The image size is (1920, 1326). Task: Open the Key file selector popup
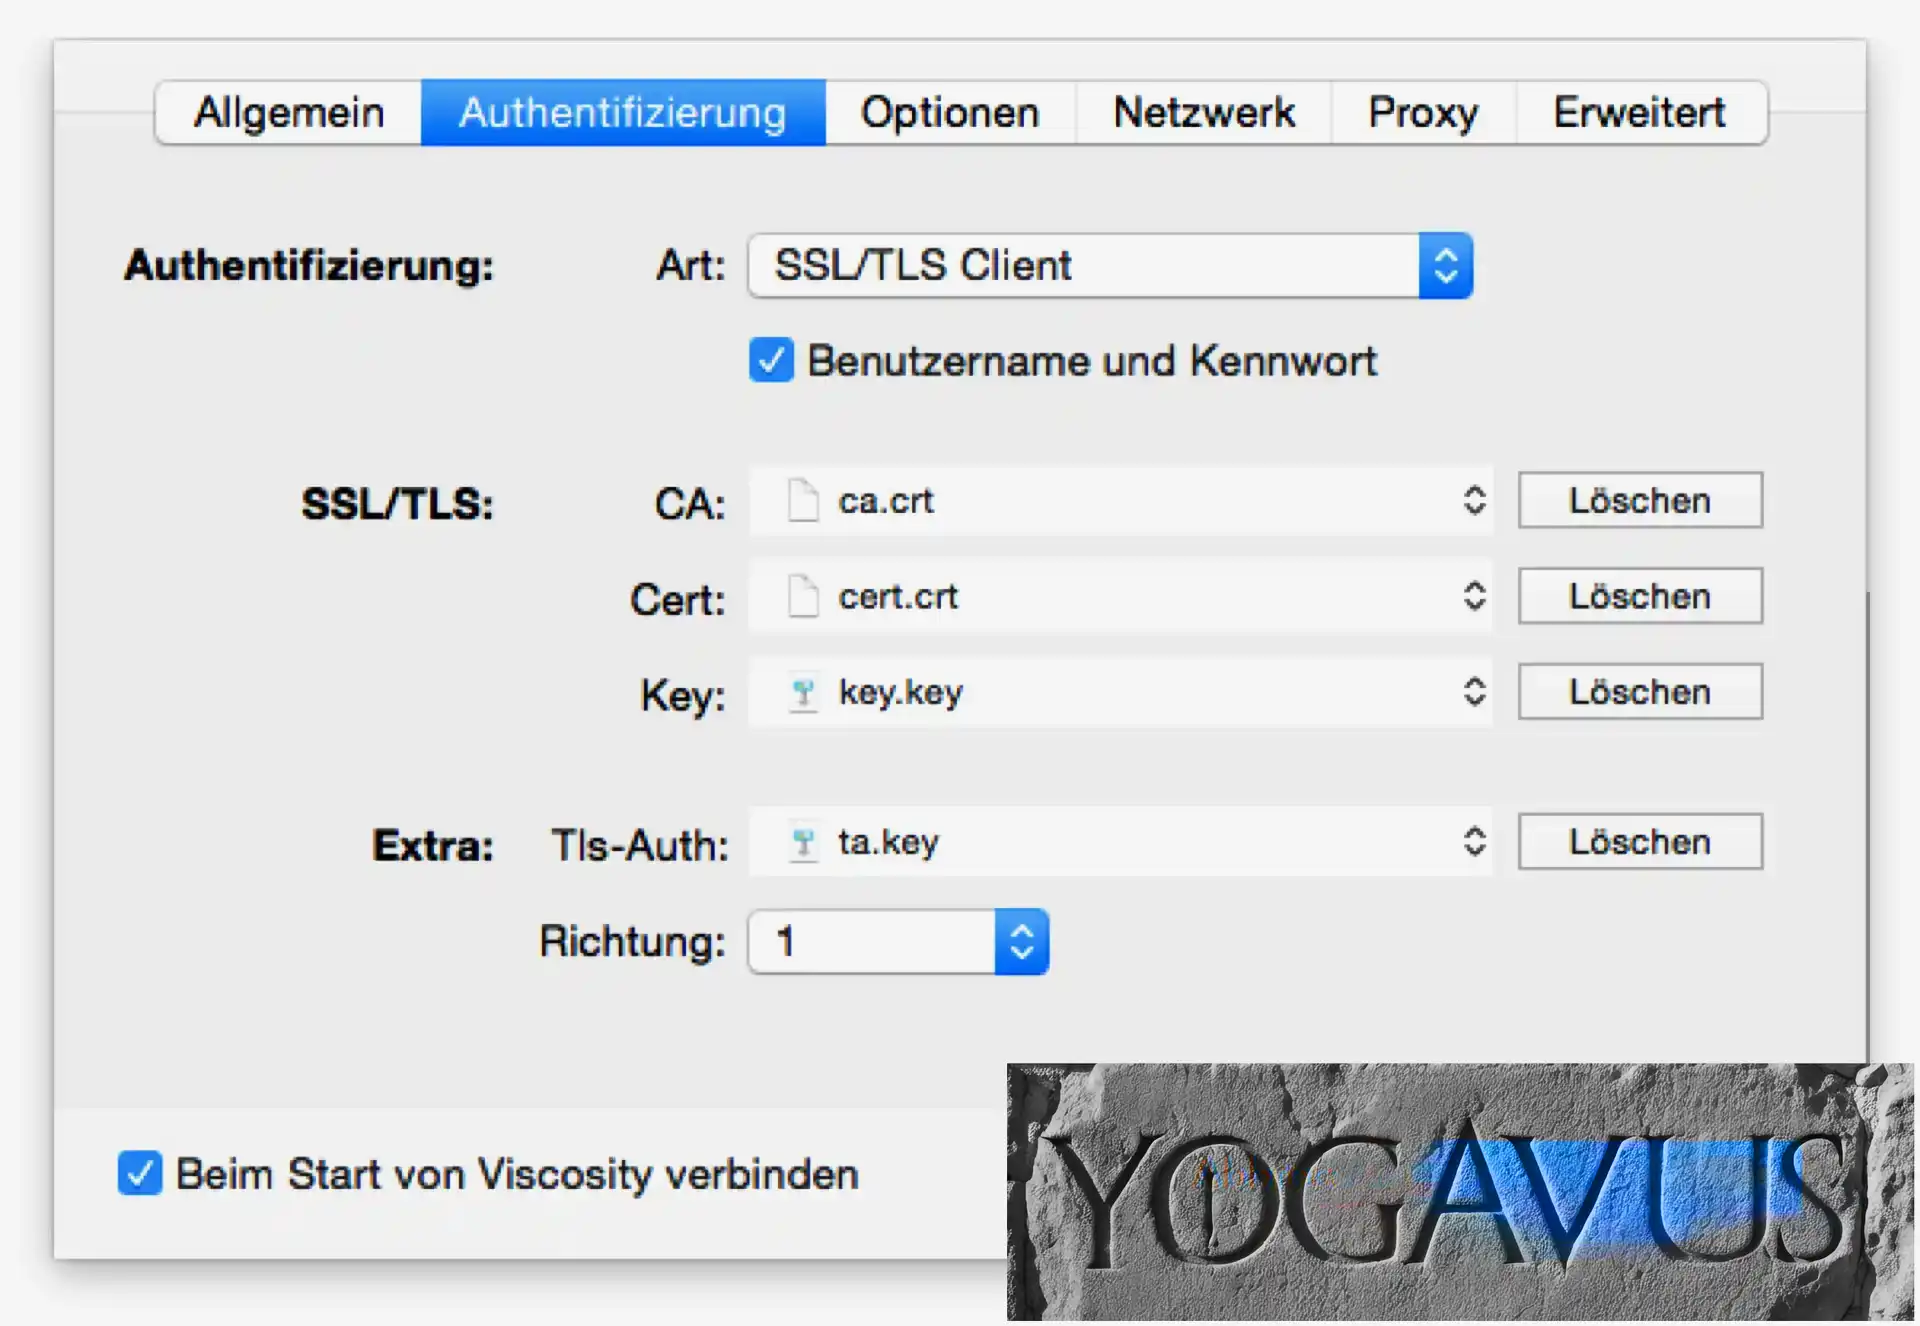point(1474,692)
